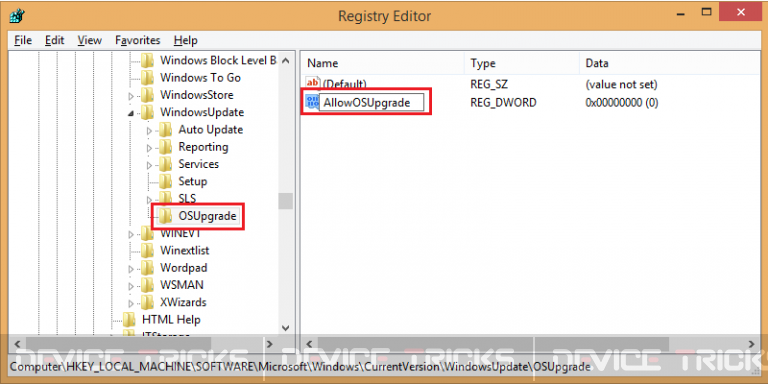Select the OSUpgrade folder icon
The height and width of the screenshot is (384, 768).
pos(166,216)
